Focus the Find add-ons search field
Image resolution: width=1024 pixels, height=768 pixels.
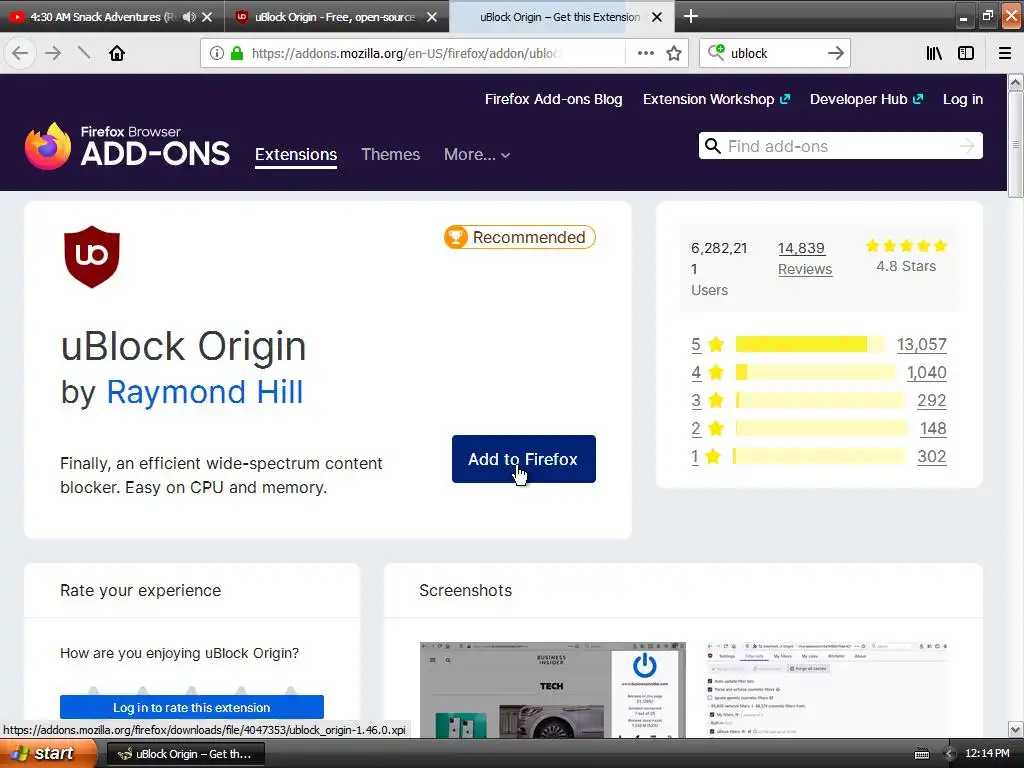840,146
